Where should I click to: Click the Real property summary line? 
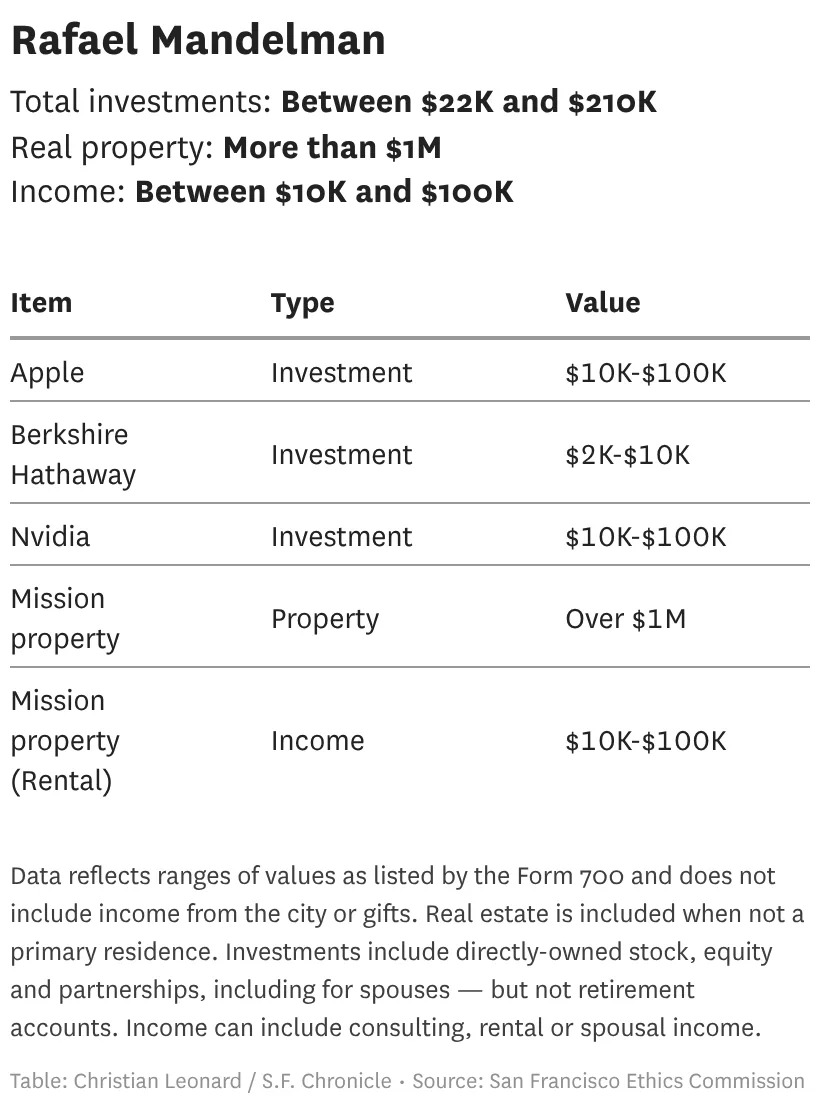coord(225,148)
